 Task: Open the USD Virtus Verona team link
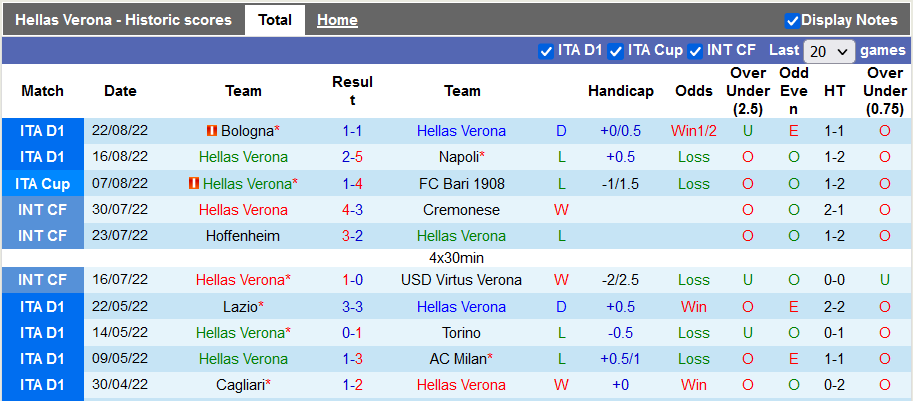click(462, 280)
